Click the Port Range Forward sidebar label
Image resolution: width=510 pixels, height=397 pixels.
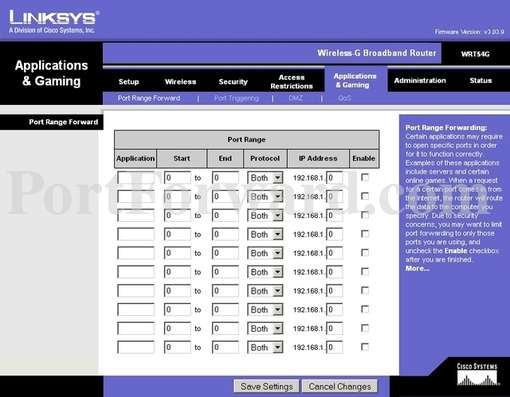pyautogui.click(x=63, y=122)
